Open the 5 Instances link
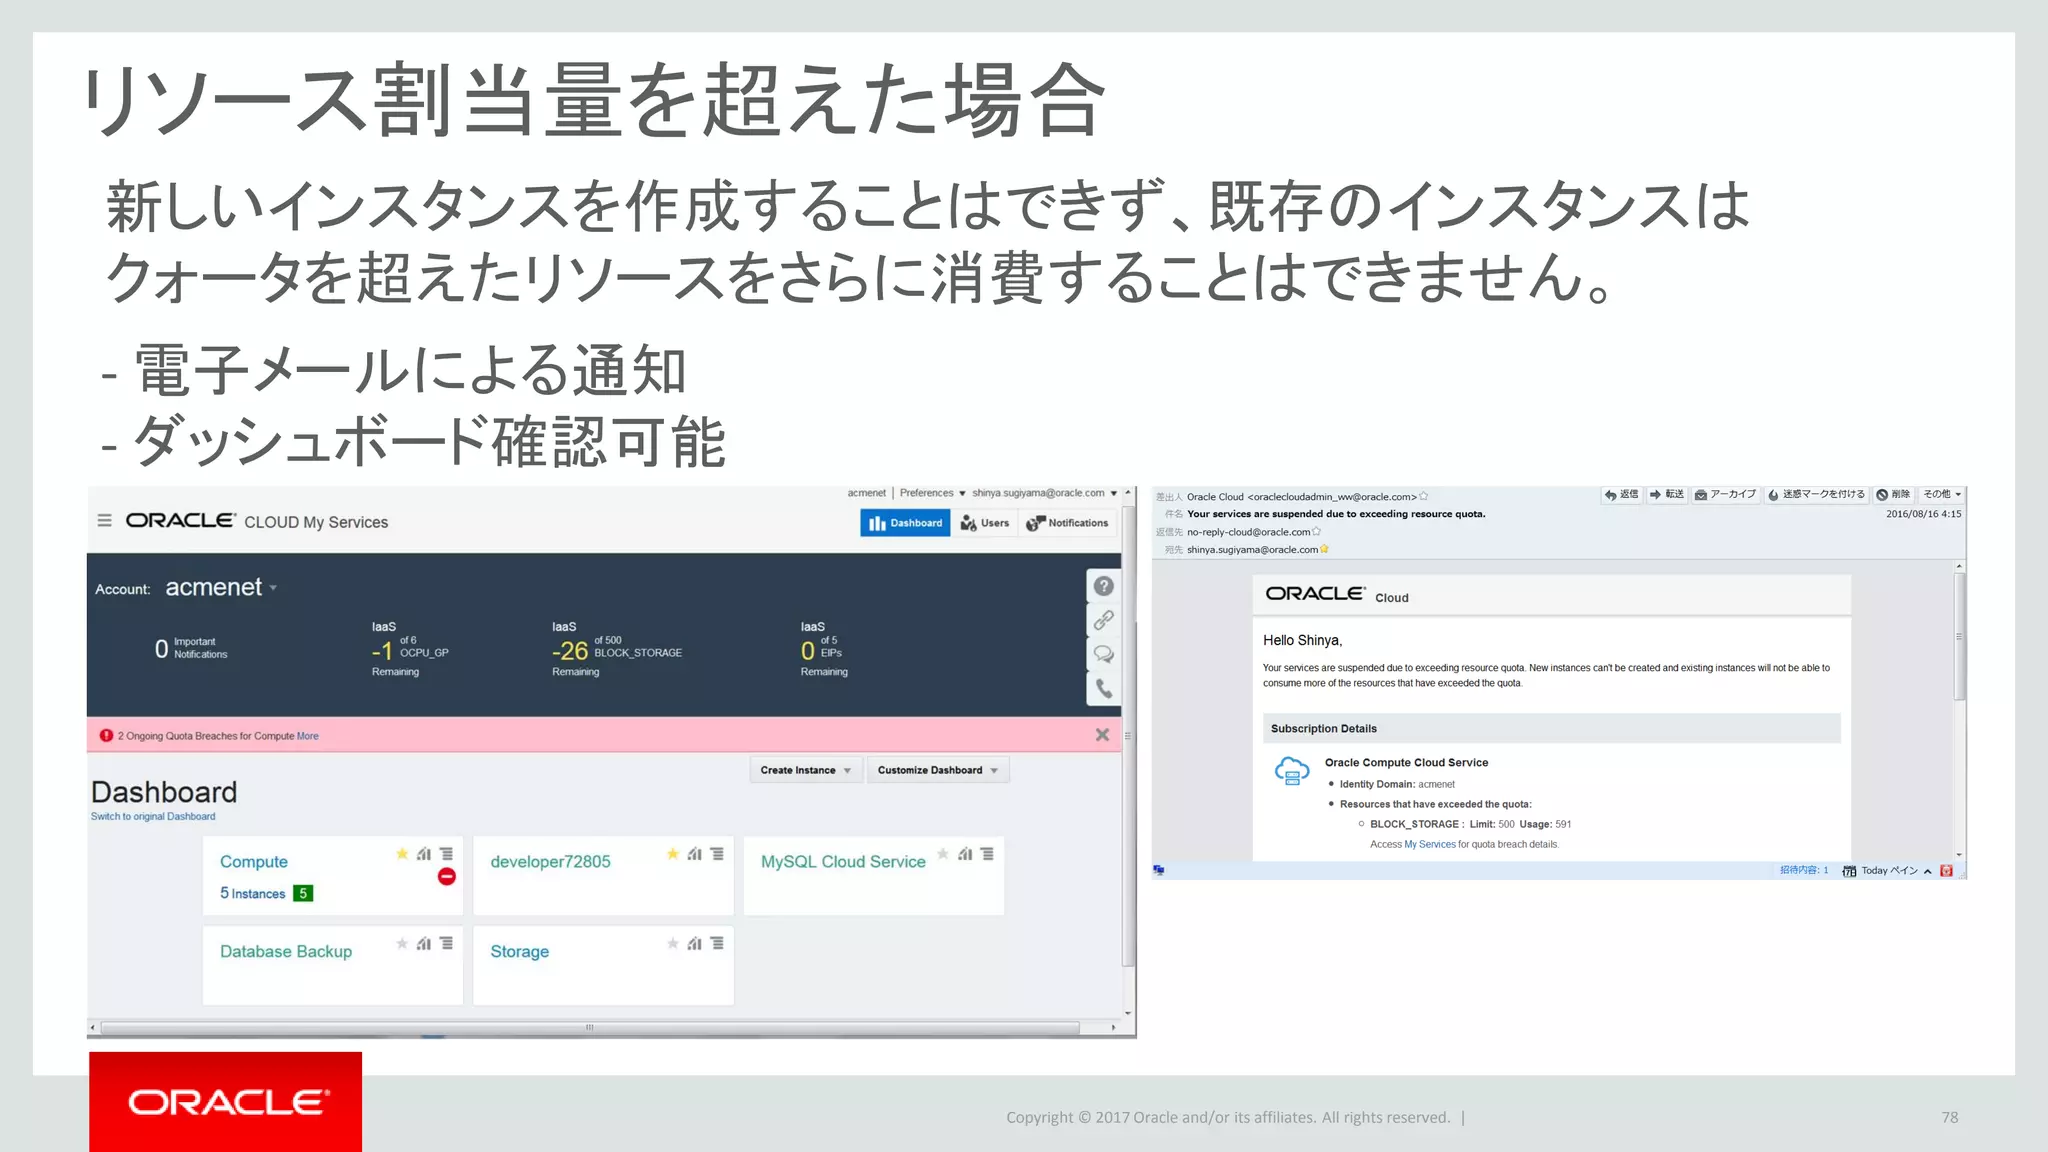This screenshot has width=2048, height=1152. click(252, 893)
